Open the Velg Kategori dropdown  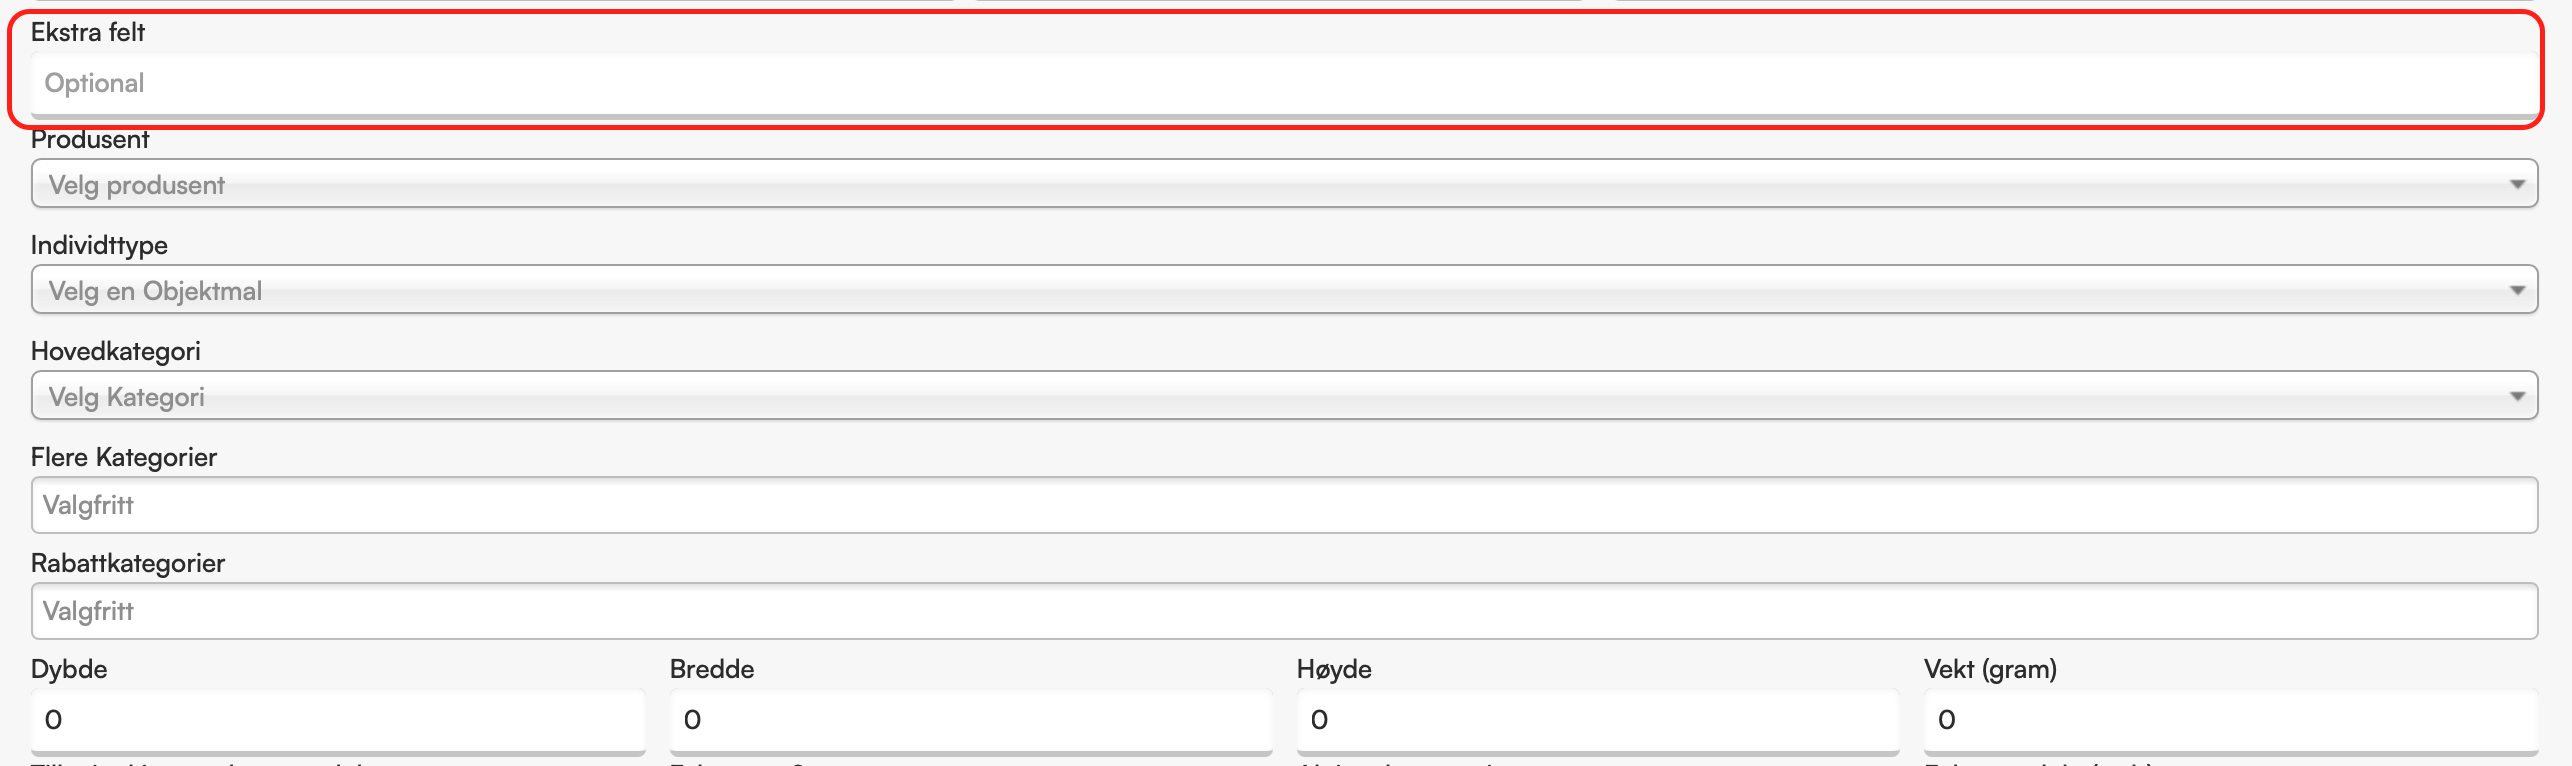[x=1284, y=396]
